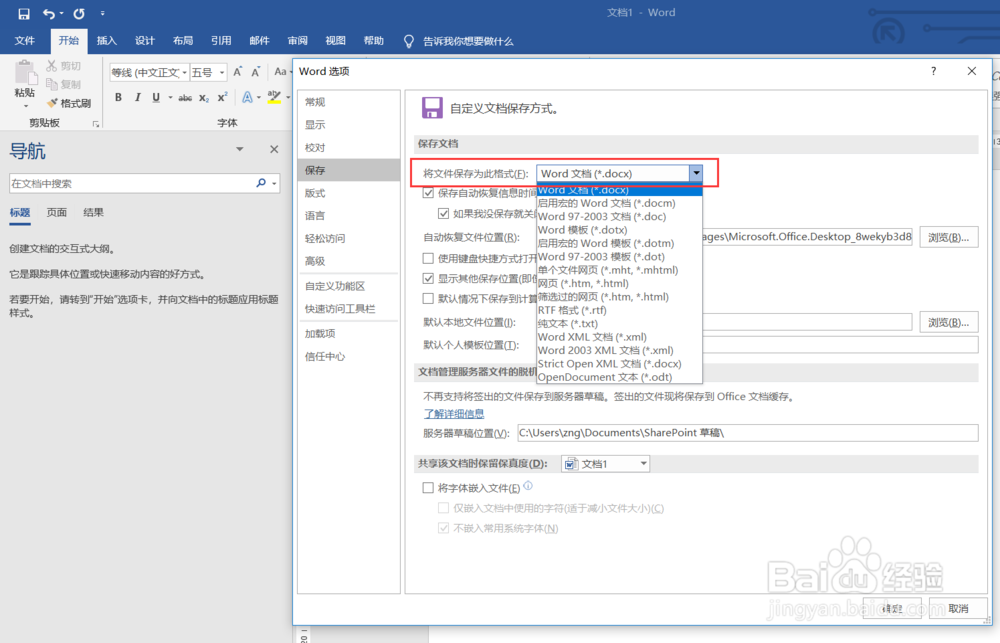Open the 页面 tab in navigation pane

57,212
